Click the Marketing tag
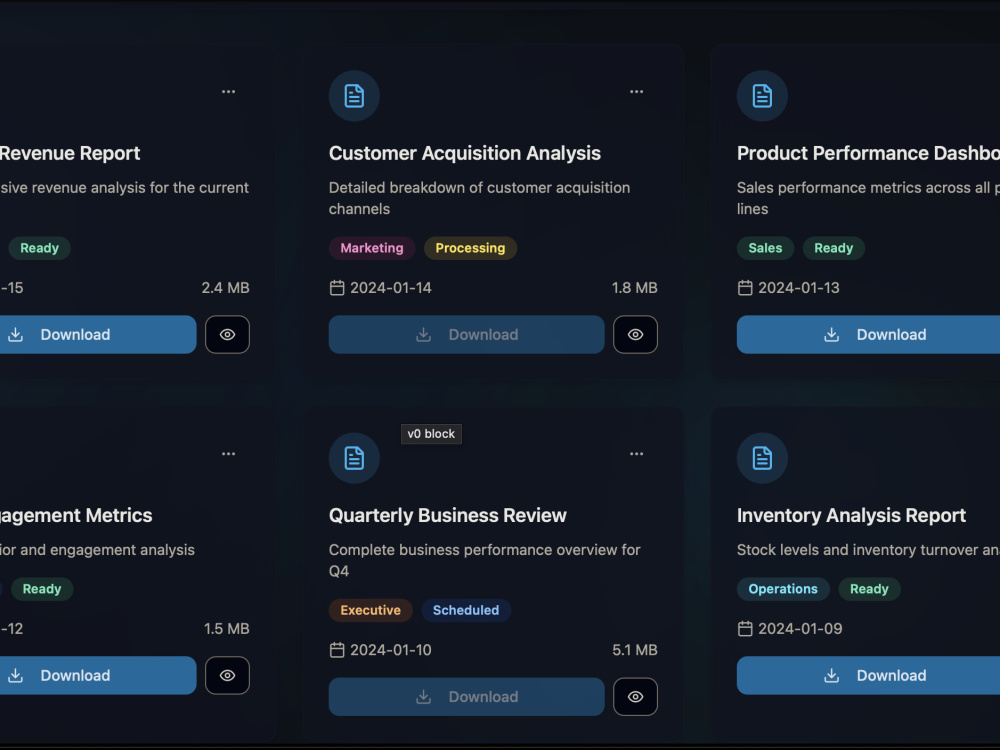 point(372,248)
